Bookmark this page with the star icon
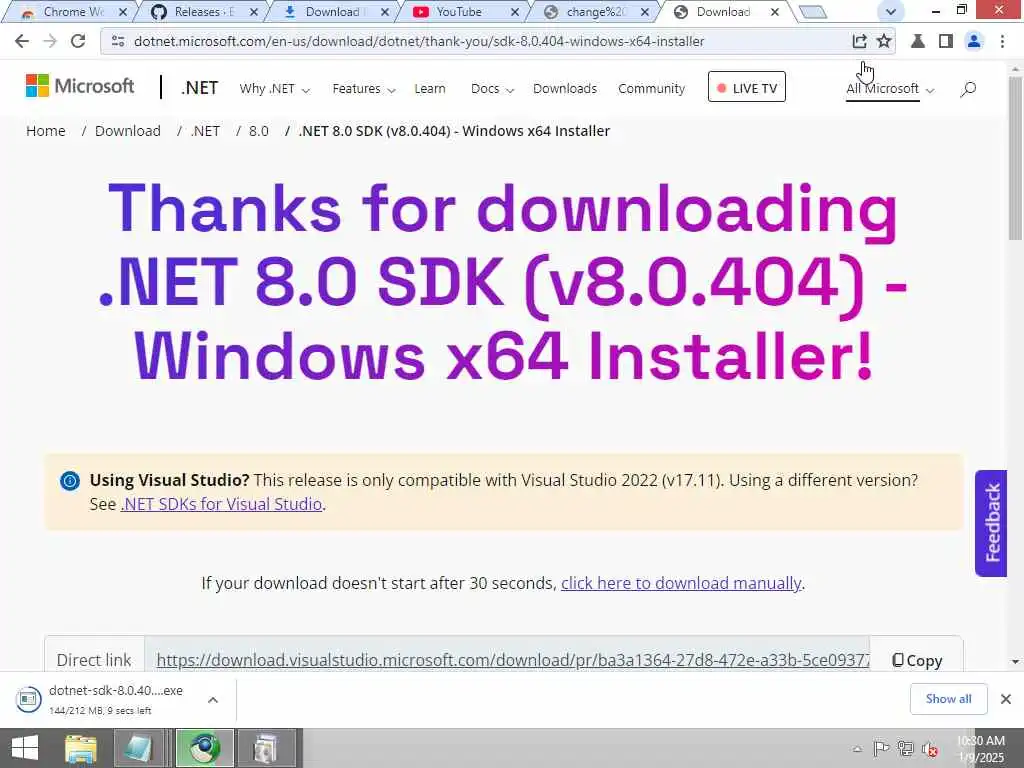Viewport: 1024px width, 768px height. [884, 41]
